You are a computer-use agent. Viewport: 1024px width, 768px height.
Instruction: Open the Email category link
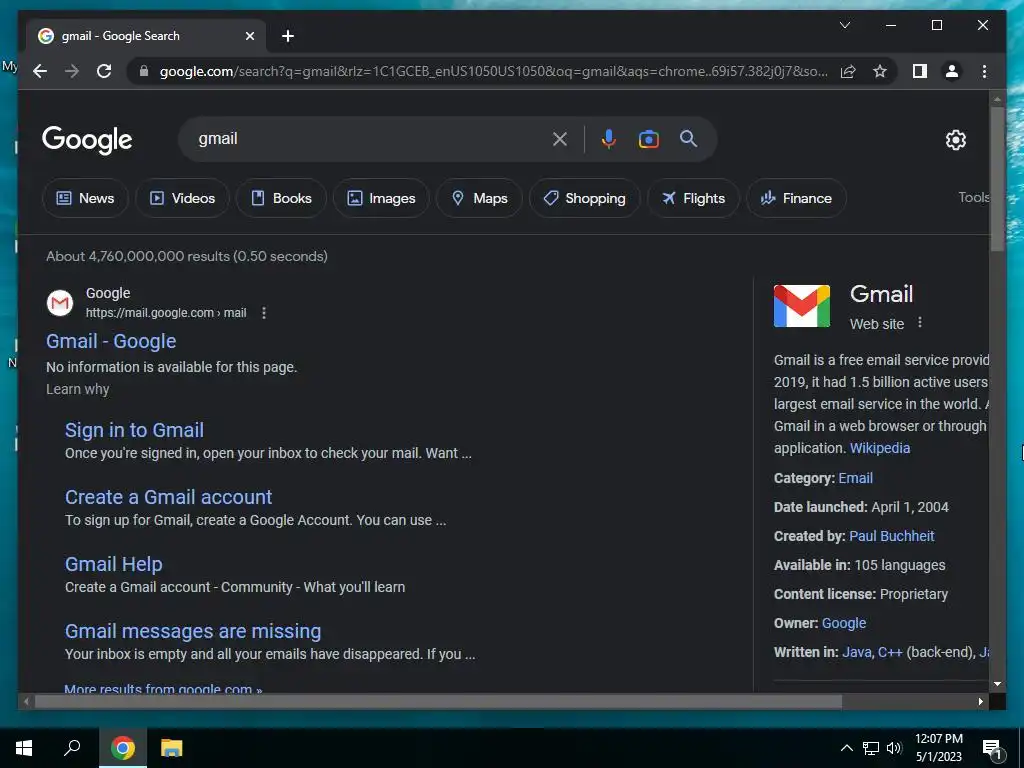pos(856,478)
